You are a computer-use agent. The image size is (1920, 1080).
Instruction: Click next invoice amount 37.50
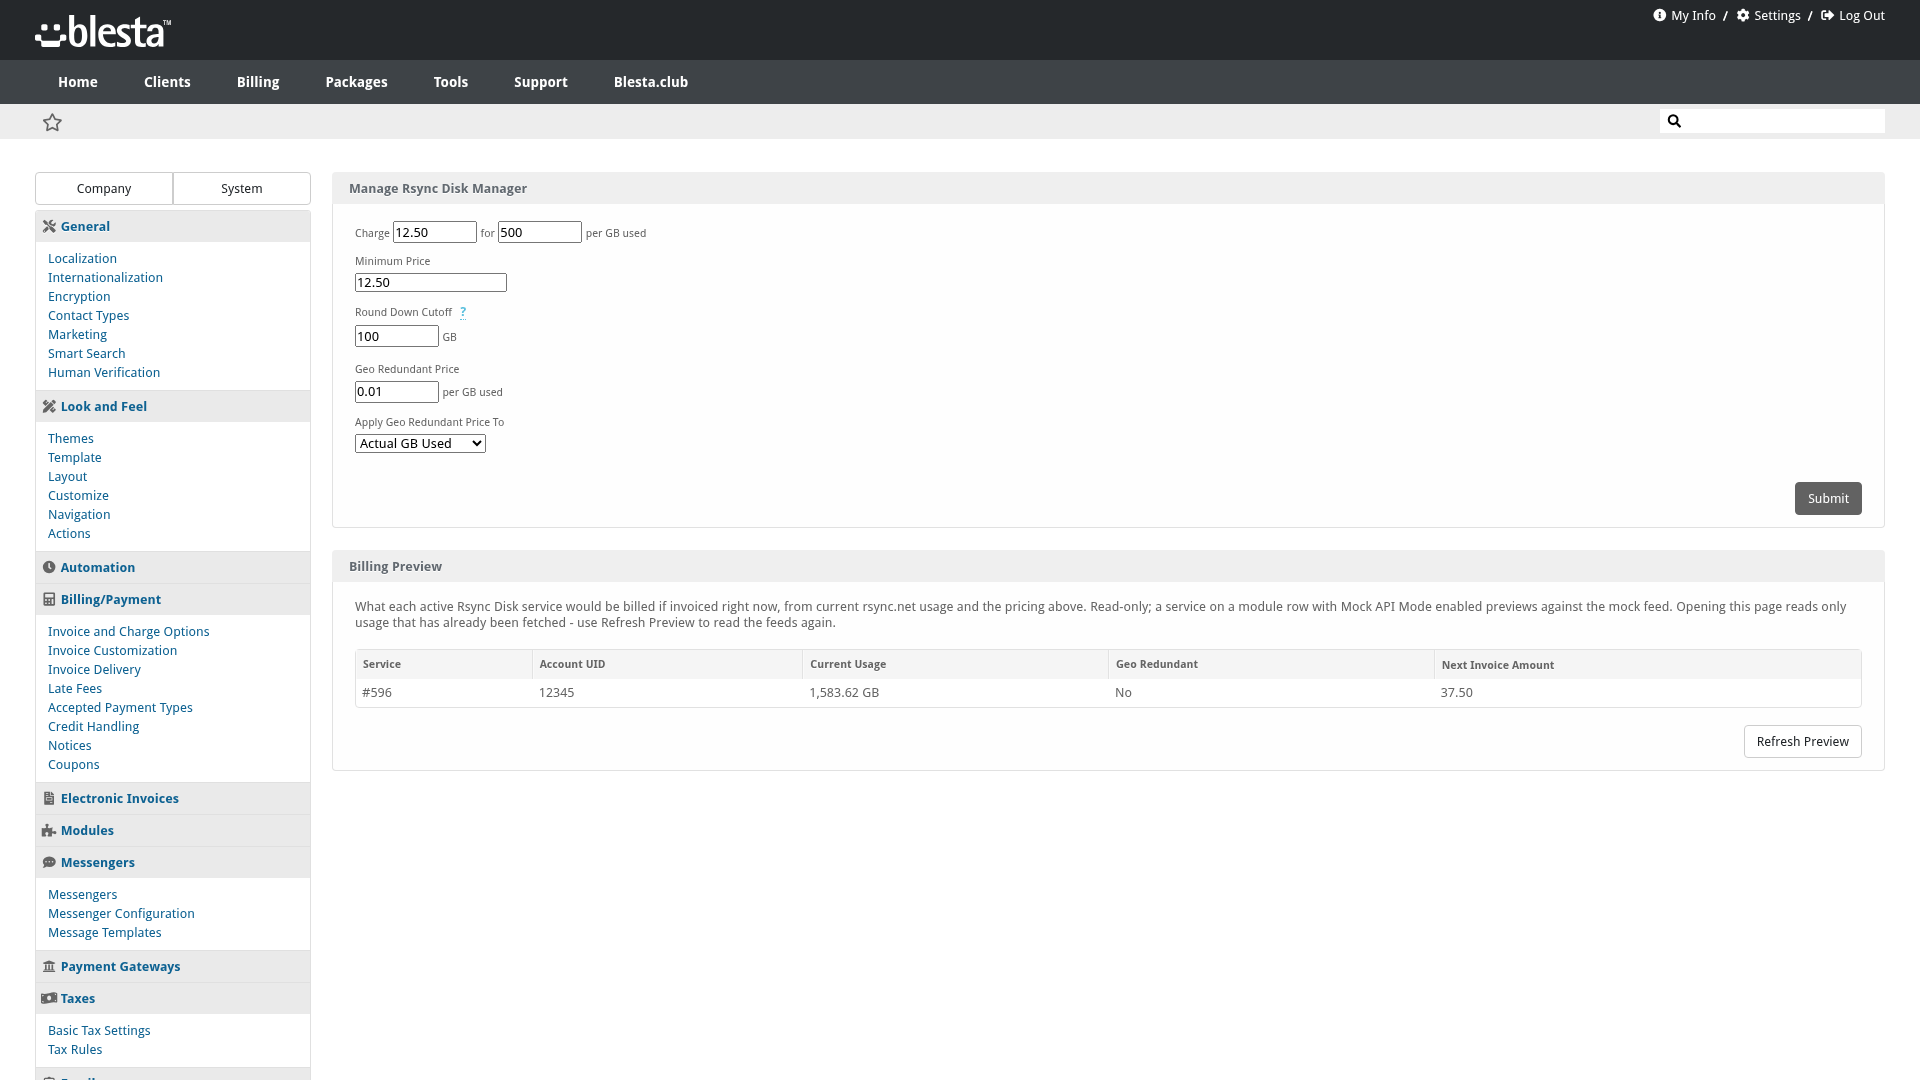coord(1456,692)
